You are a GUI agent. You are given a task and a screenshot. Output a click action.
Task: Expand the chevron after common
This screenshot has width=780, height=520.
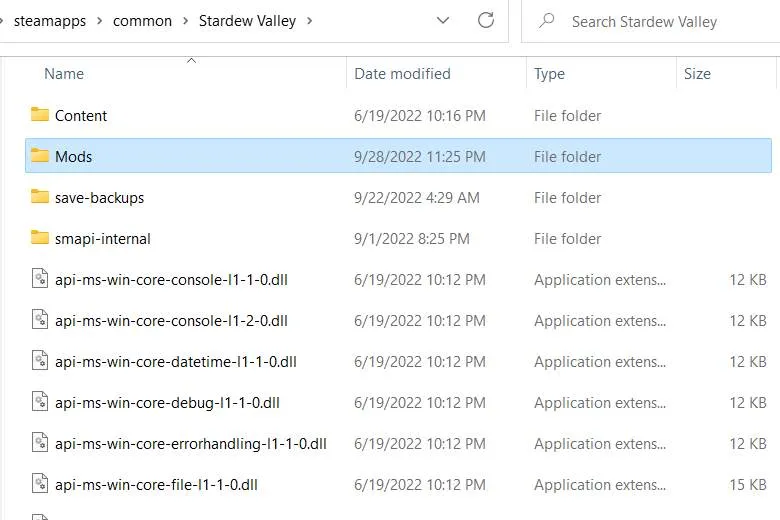[186, 21]
